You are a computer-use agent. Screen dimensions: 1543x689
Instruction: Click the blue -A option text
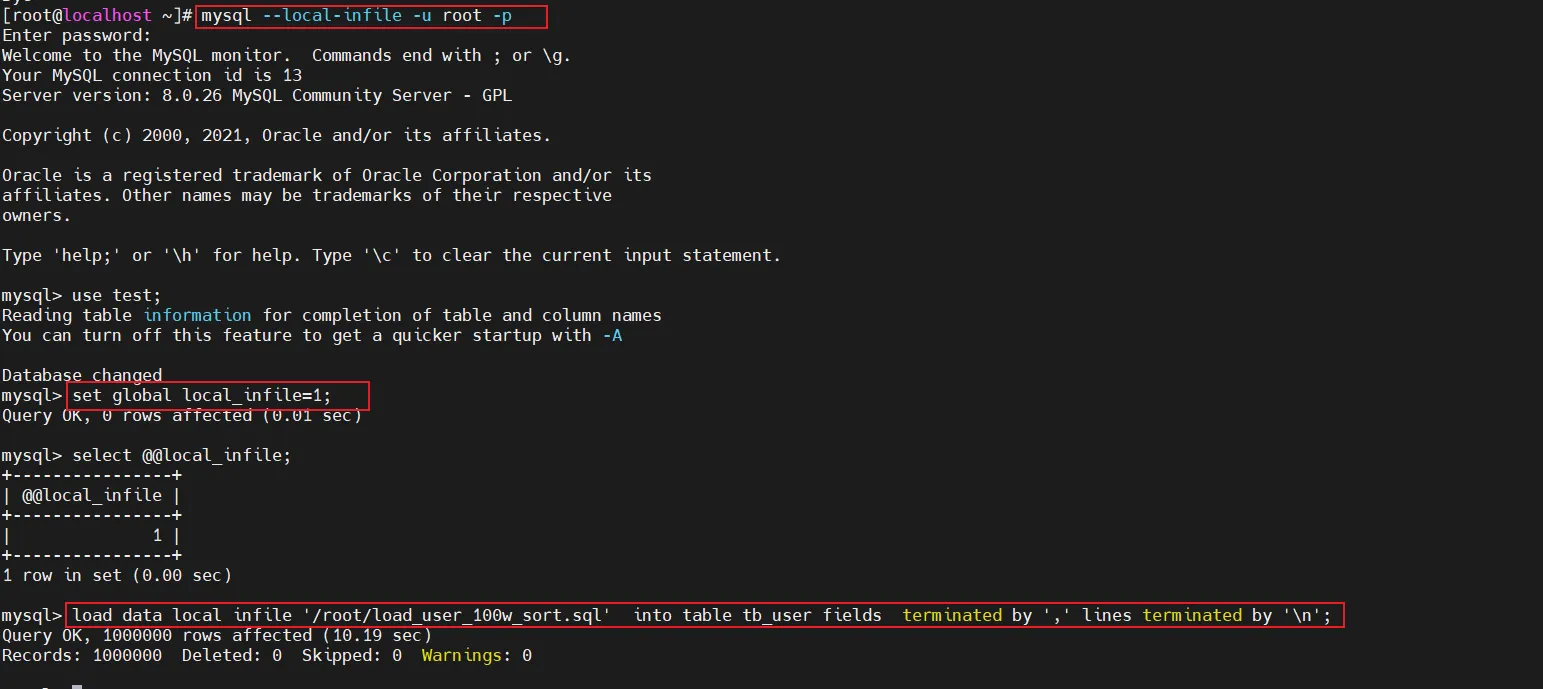pyautogui.click(x=612, y=336)
